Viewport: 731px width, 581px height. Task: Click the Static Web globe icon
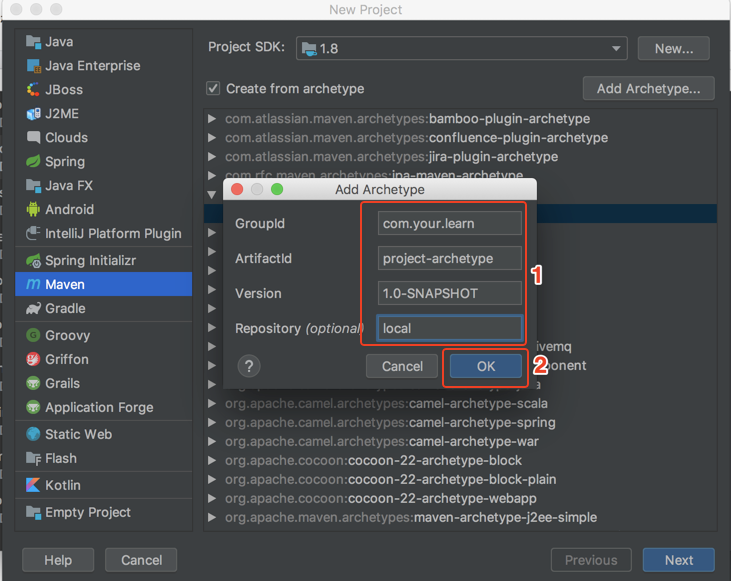33,434
